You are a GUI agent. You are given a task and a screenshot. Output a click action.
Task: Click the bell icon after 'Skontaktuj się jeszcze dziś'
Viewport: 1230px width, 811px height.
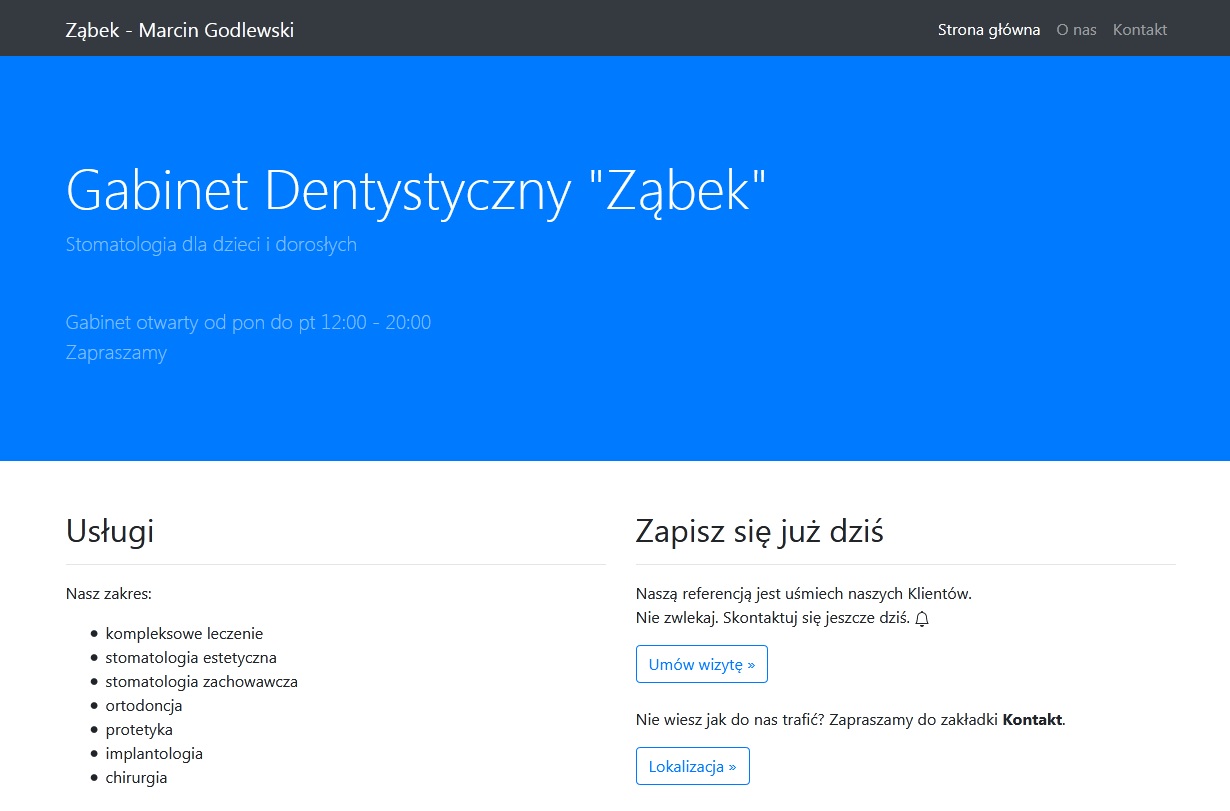[x=922, y=619]
